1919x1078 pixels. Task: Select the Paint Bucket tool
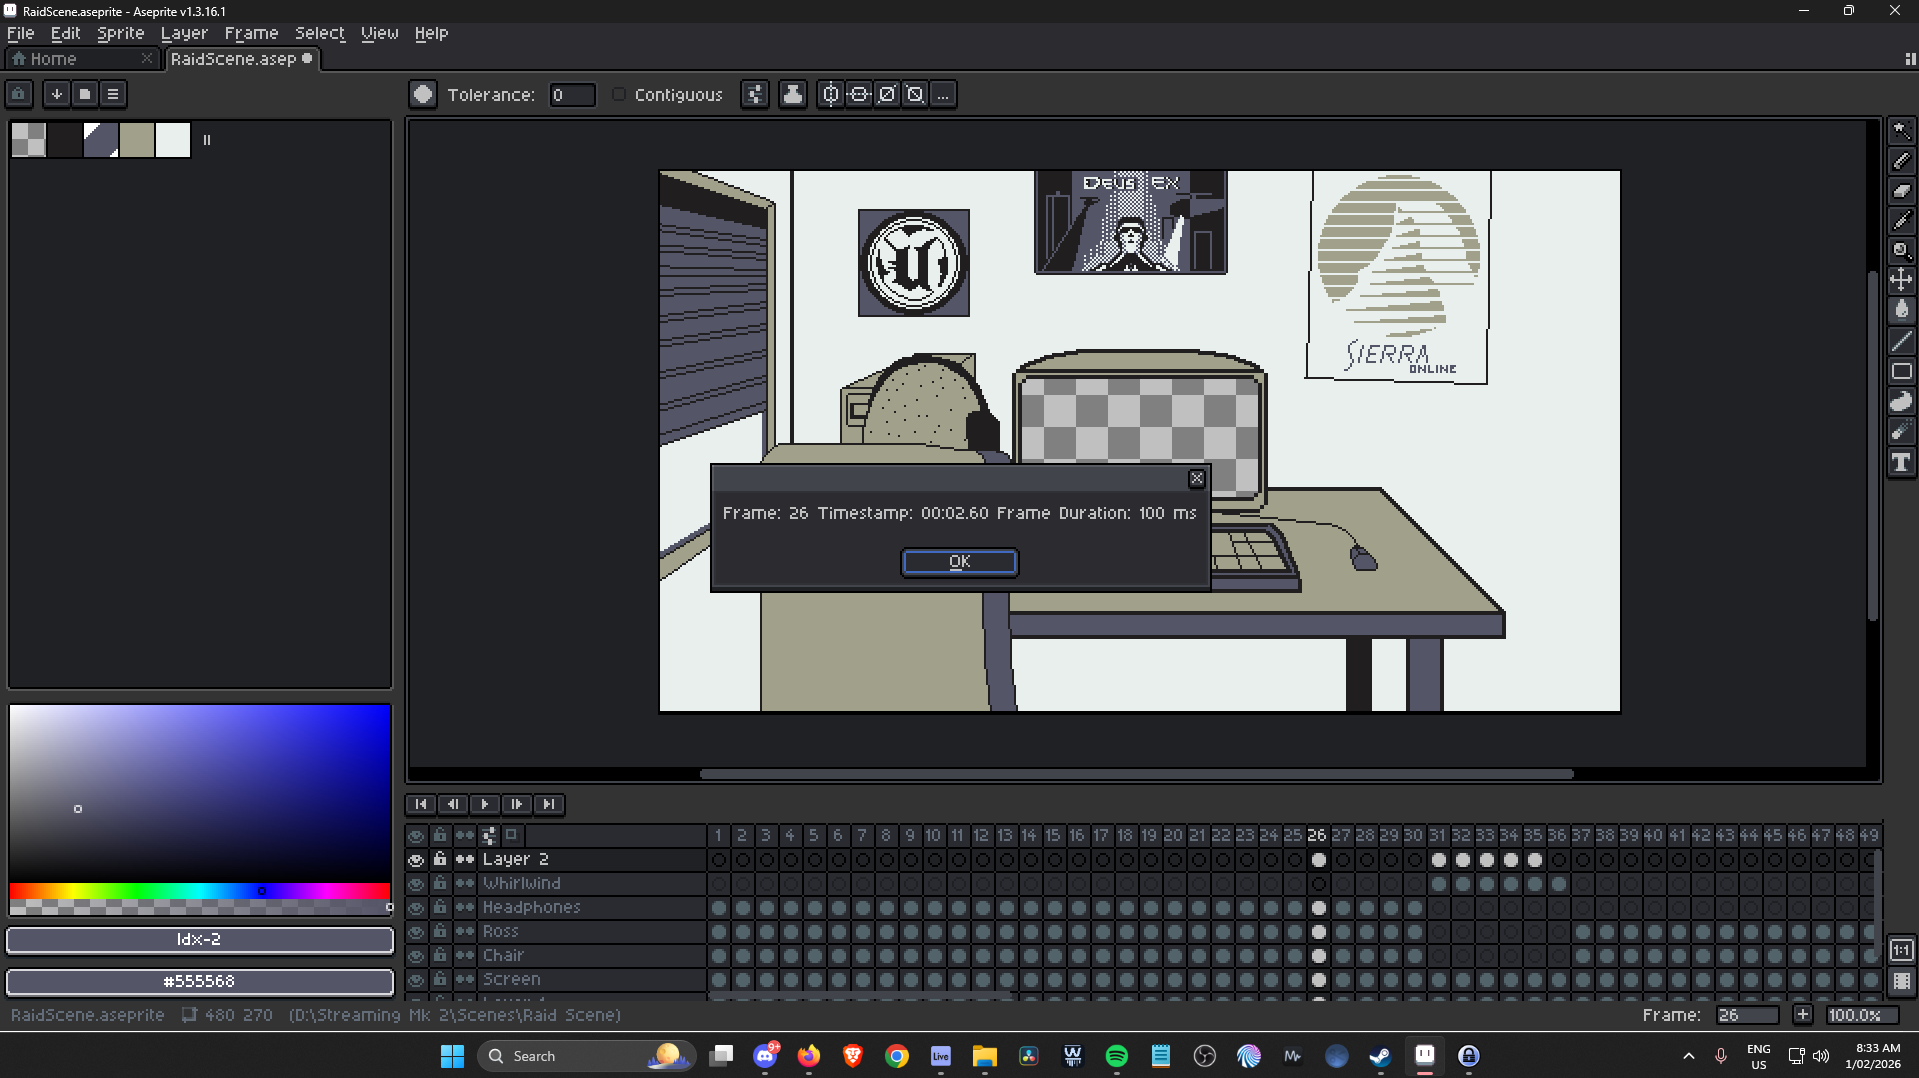click(1901, 311)
